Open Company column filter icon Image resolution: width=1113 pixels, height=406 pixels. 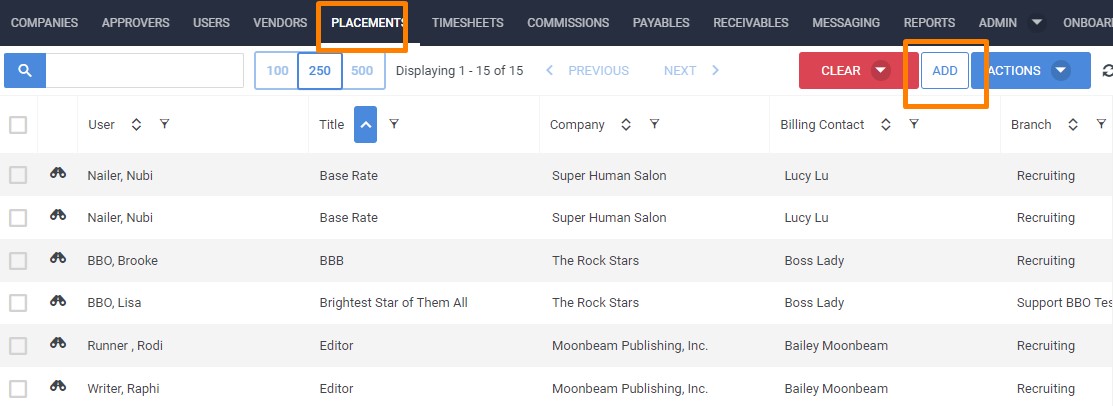pos(654,125)
